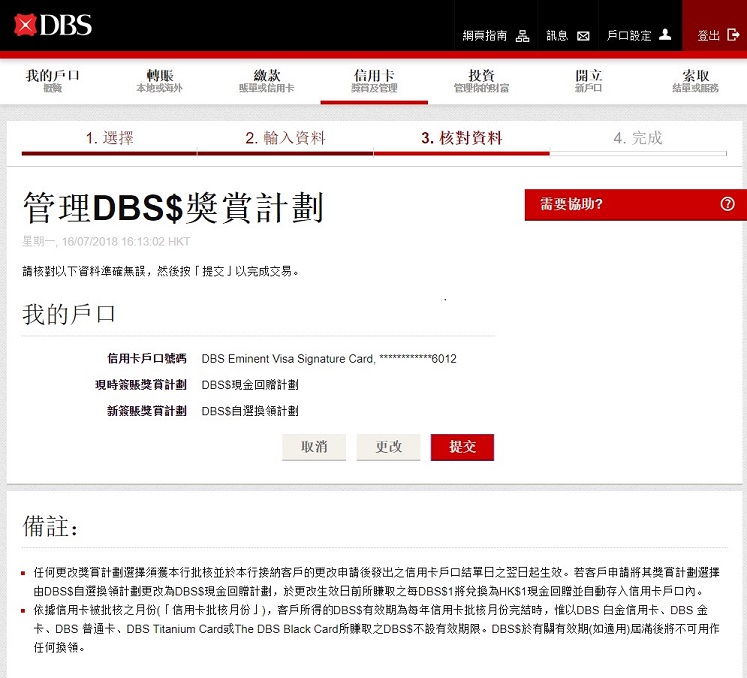Go back to step 2 輸入資料

285,138
